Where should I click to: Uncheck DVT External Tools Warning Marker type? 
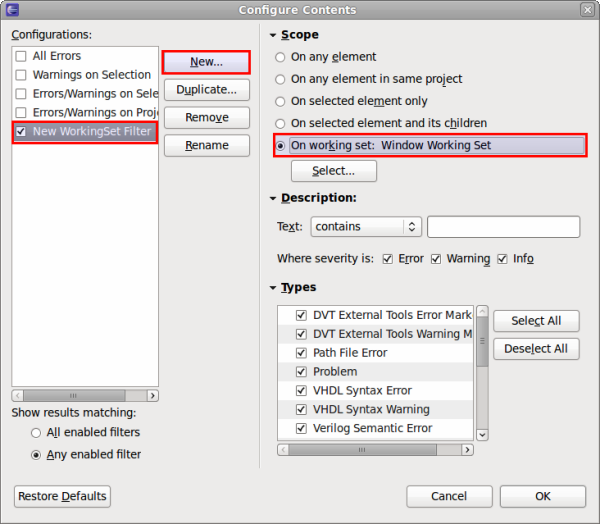301,334
